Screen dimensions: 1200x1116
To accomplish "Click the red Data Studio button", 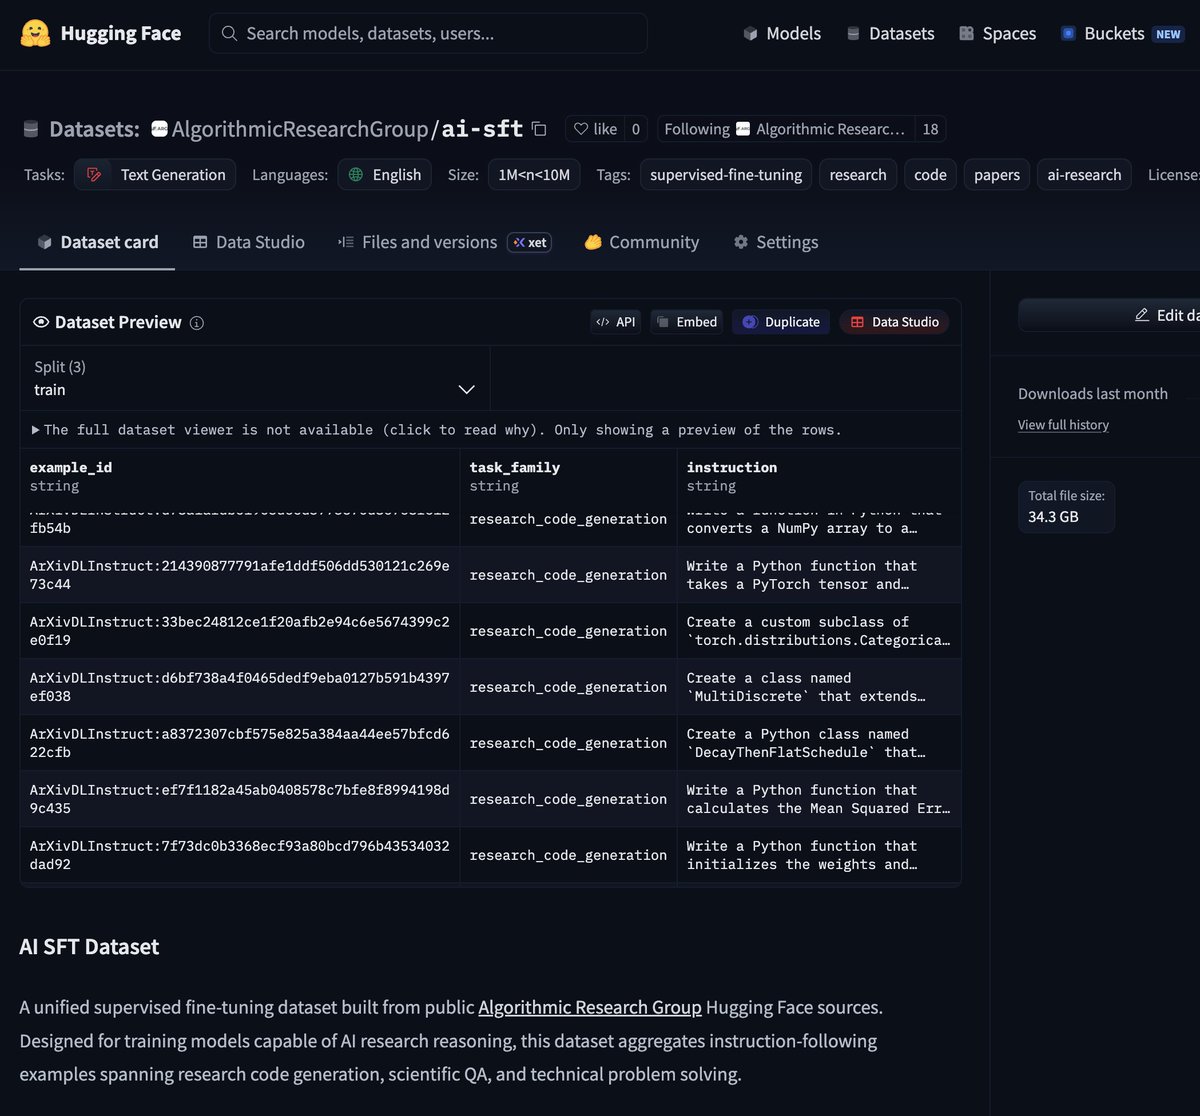I will click(894, 322).
